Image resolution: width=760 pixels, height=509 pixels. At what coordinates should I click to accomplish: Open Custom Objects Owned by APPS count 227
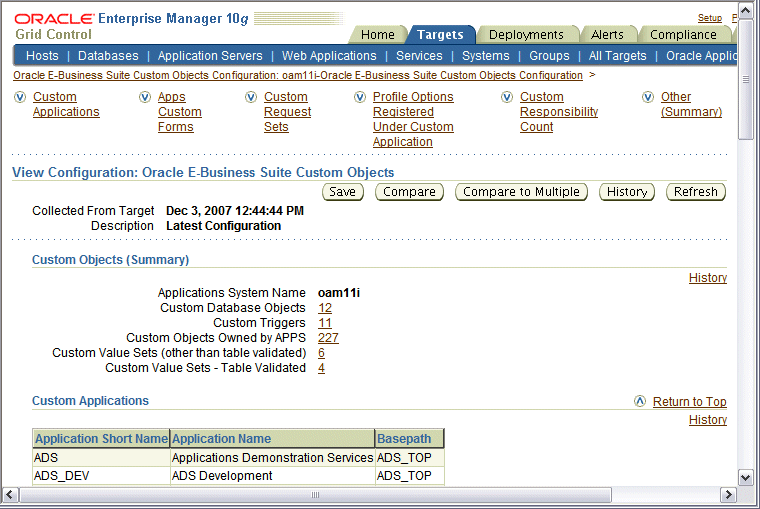tap(328, 338)
